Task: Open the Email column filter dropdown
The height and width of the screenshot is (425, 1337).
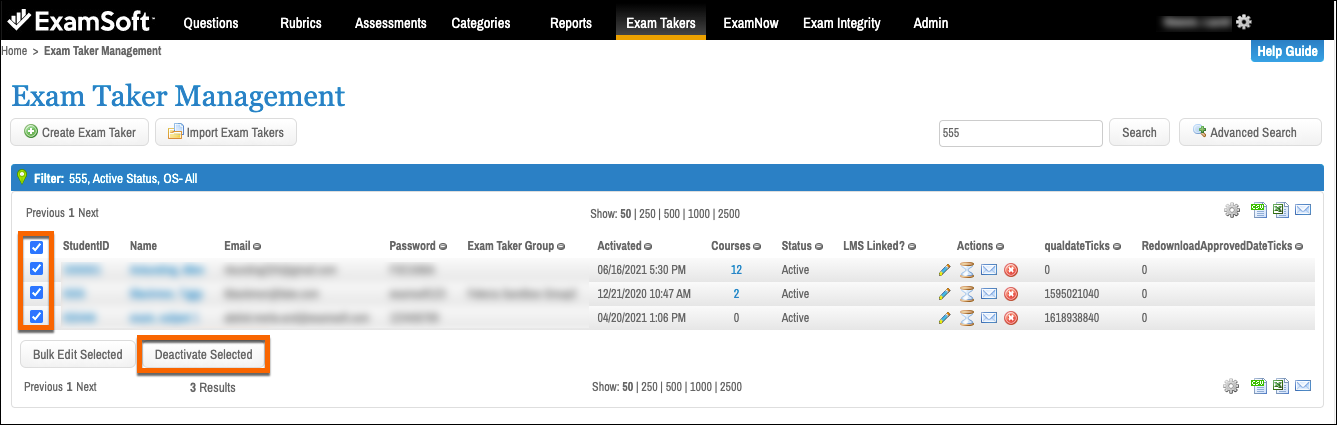Action: tap(259, 246)
